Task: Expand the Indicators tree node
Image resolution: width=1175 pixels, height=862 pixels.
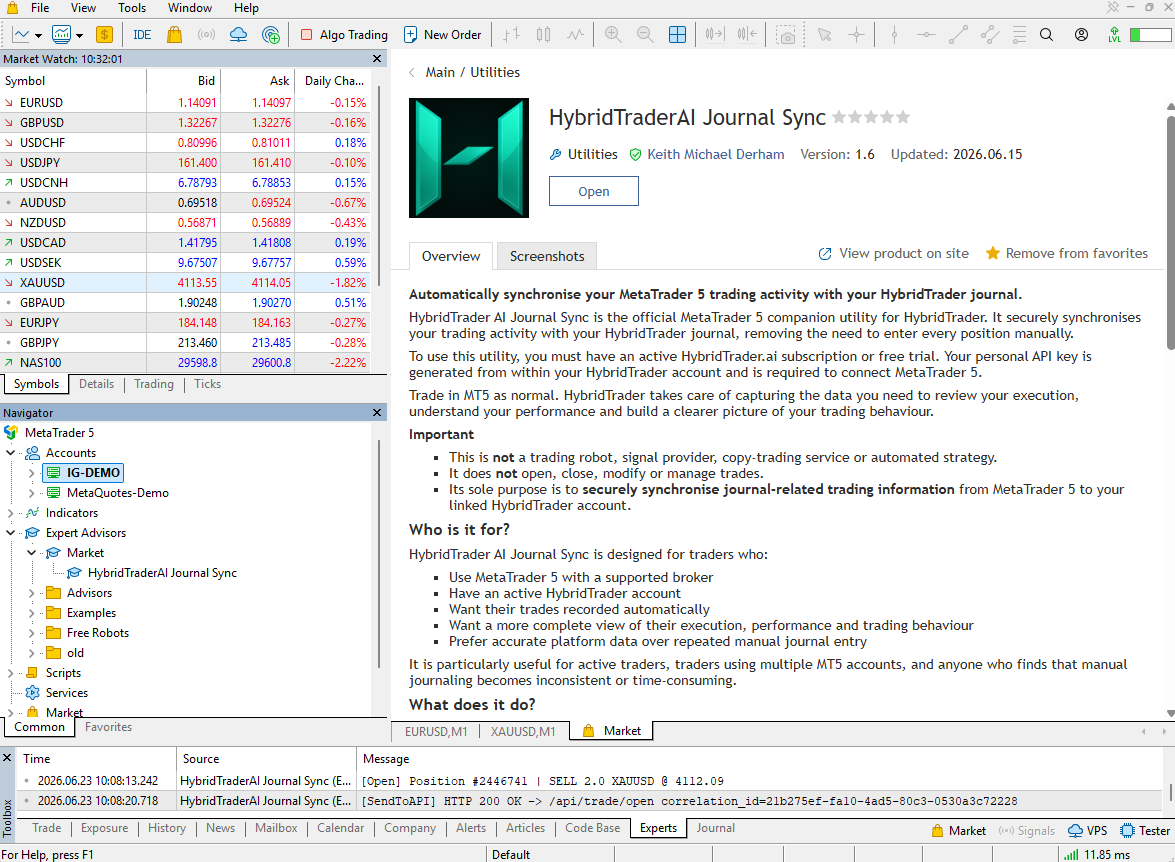Action: 10,513
